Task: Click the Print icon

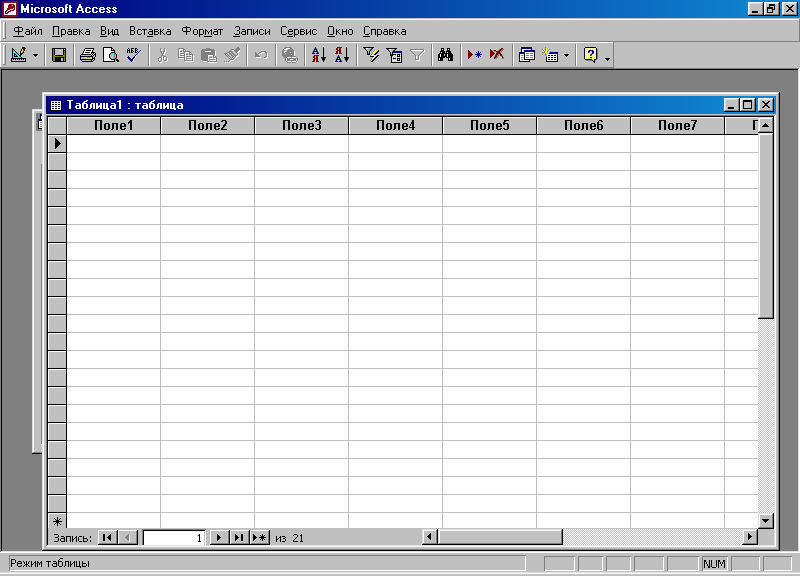Action: tap(88, 55)
